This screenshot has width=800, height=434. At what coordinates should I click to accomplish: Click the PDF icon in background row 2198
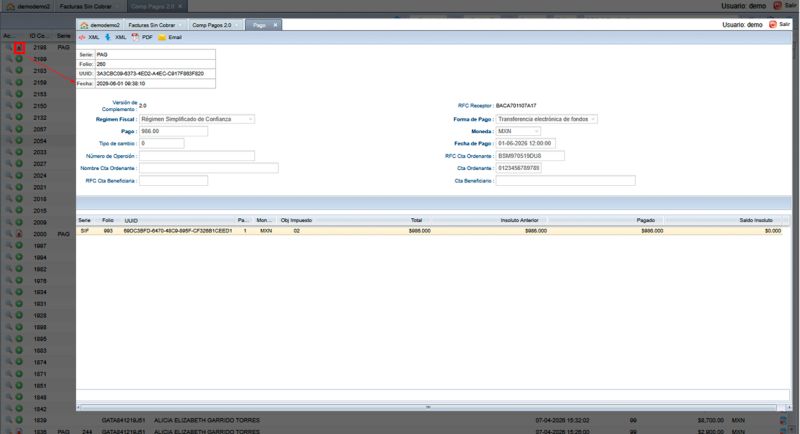19,47
